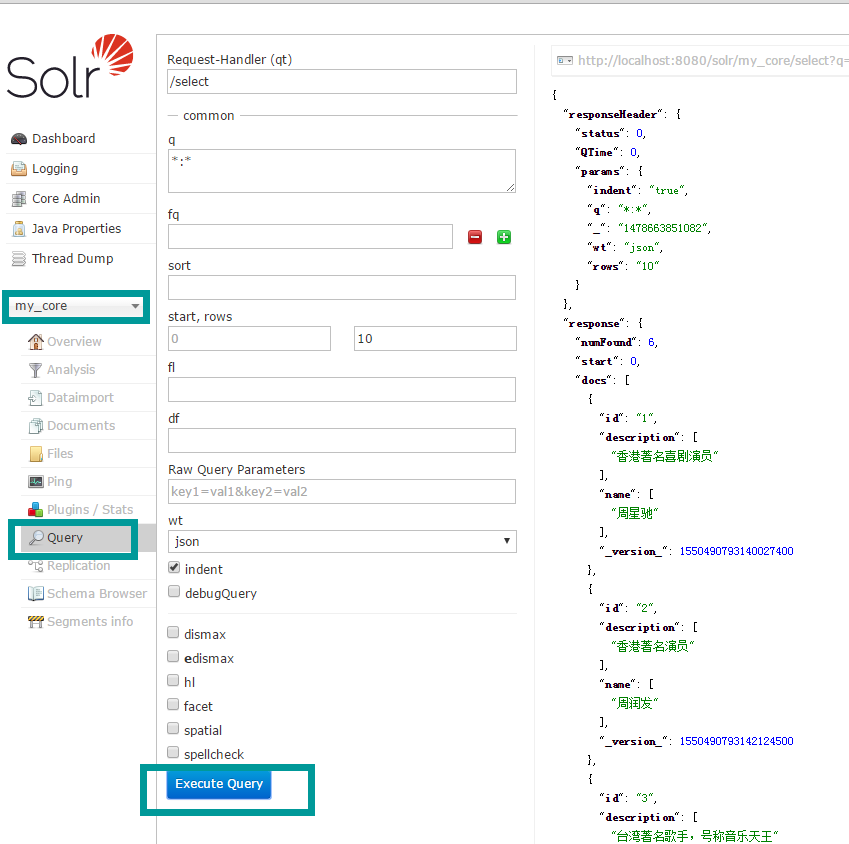
Task: Go to the Schema Browser section
Action: (97, 594)
